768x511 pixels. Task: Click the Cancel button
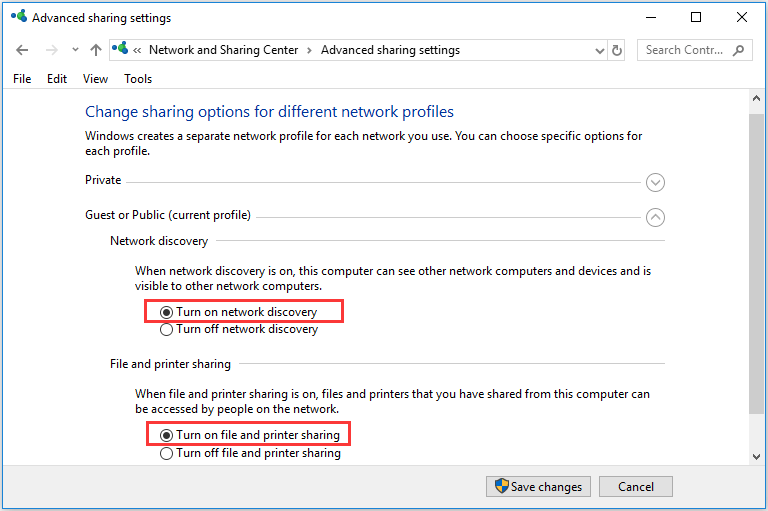tap(636, 487)
